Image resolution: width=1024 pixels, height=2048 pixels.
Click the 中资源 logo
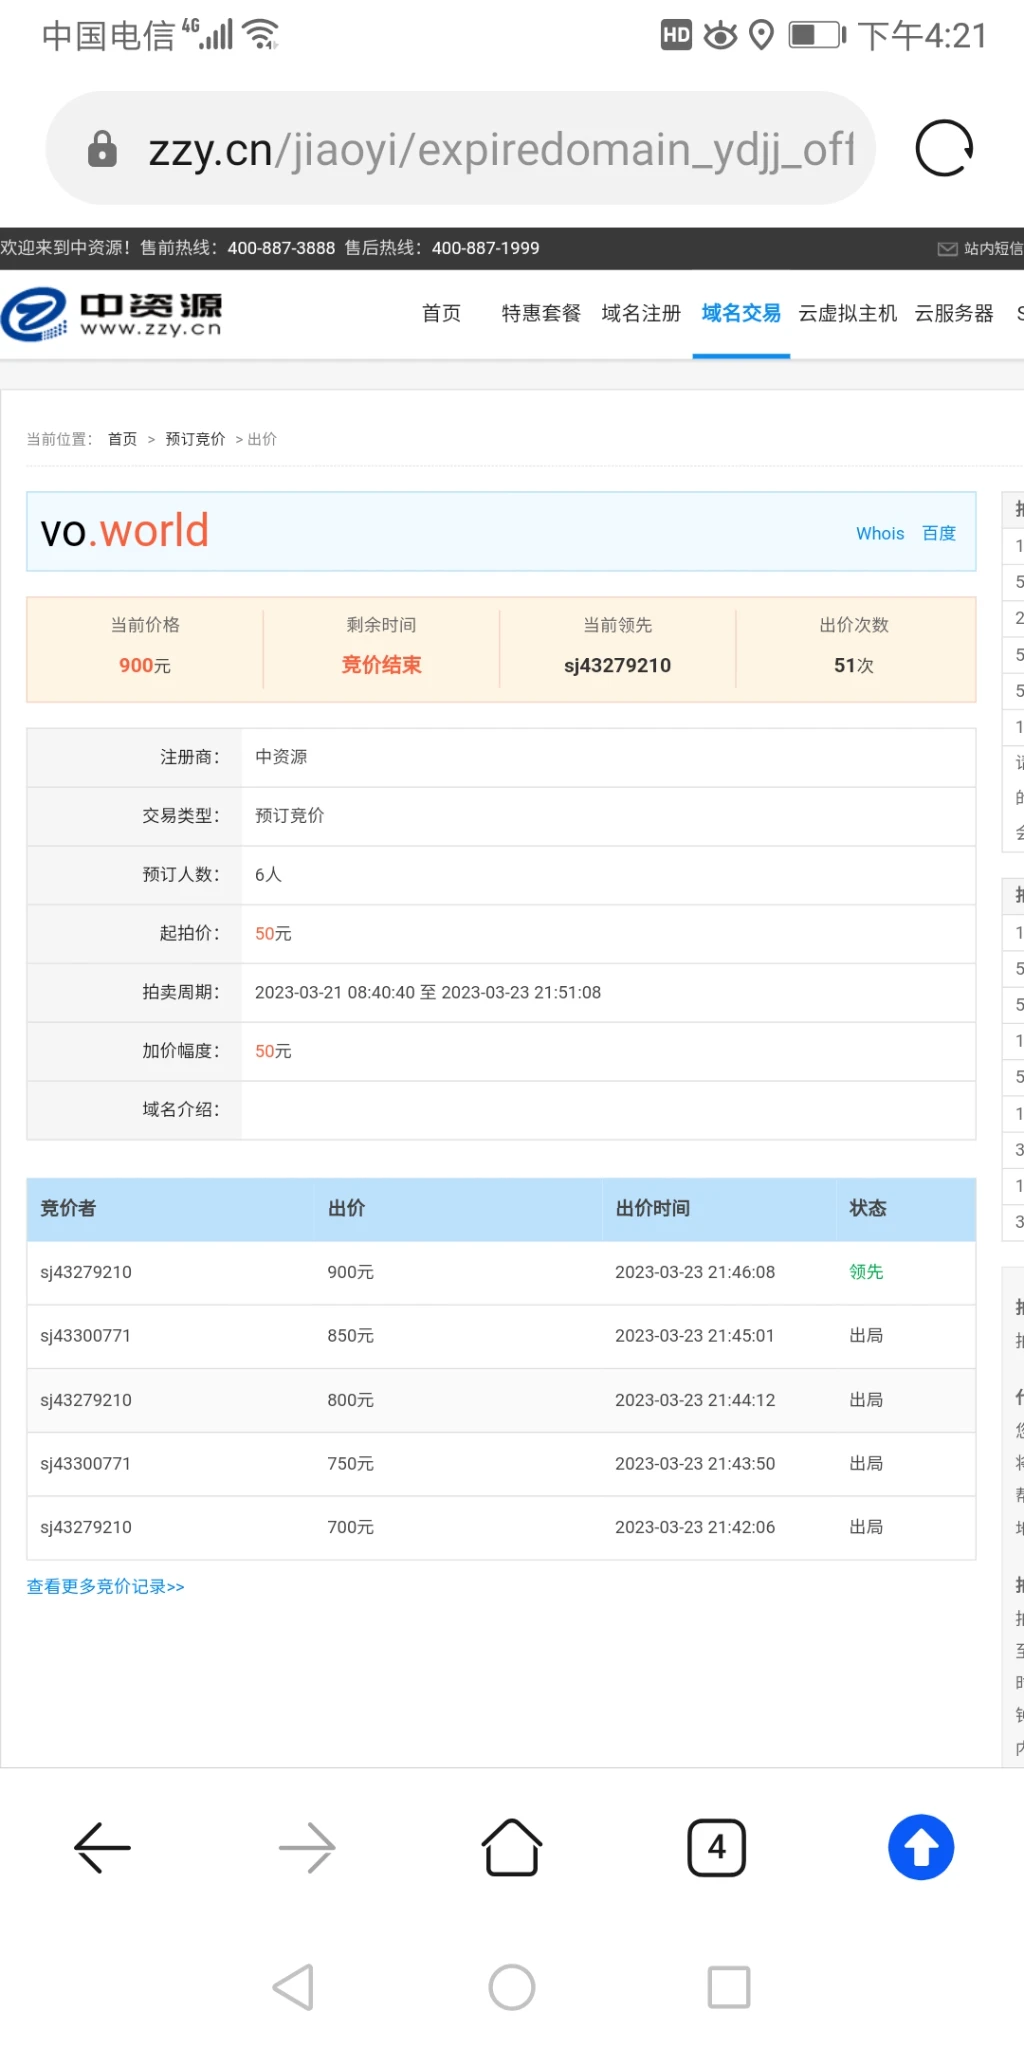pyautogui.click(x=112, y=314)
